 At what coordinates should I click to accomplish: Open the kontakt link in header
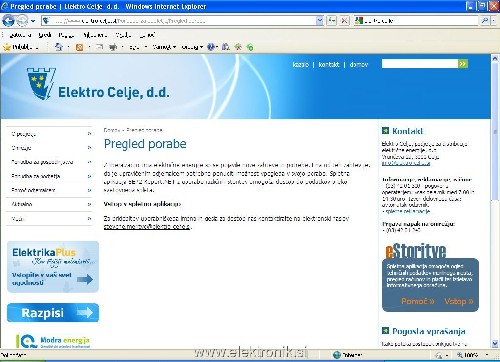coord(329,64)
